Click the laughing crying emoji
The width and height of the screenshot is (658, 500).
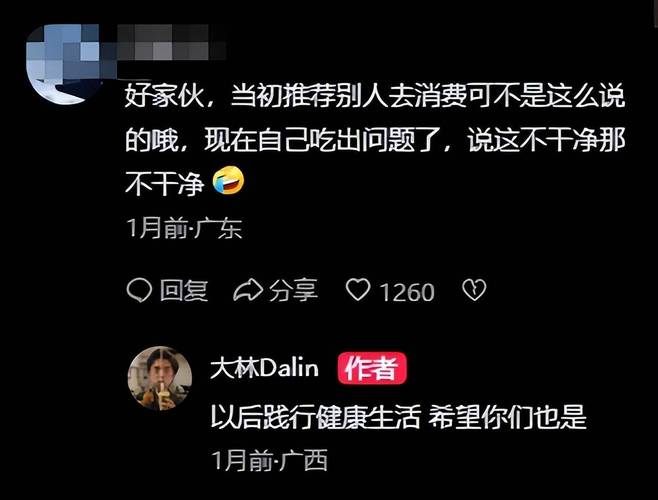coord(228,181)
